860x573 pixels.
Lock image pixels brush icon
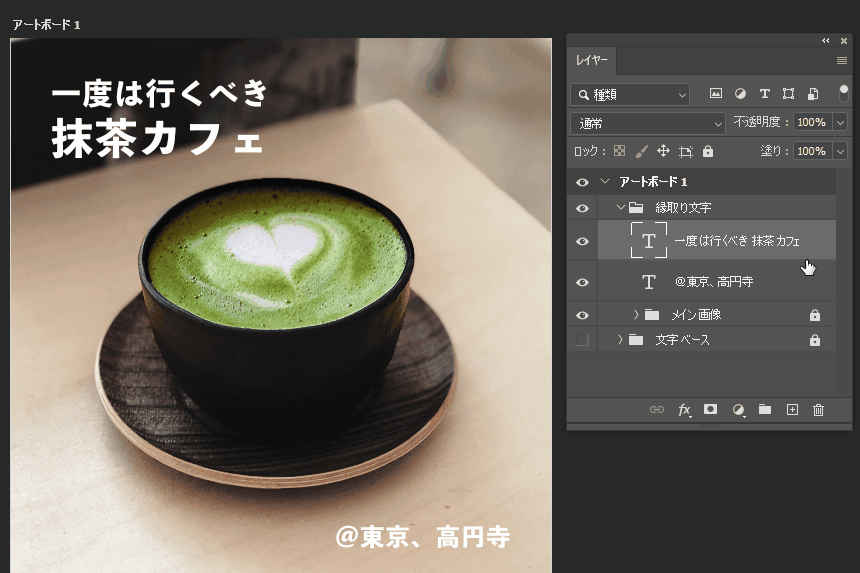[641, 151]
